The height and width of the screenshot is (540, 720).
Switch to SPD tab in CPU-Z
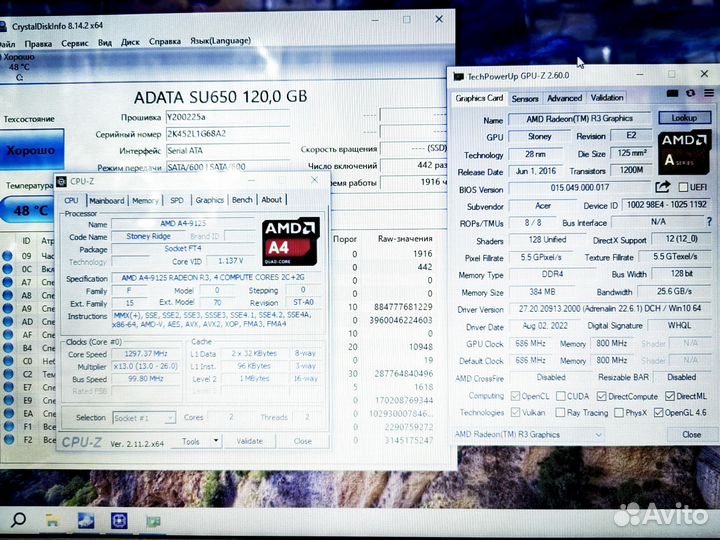coord(177,200)
